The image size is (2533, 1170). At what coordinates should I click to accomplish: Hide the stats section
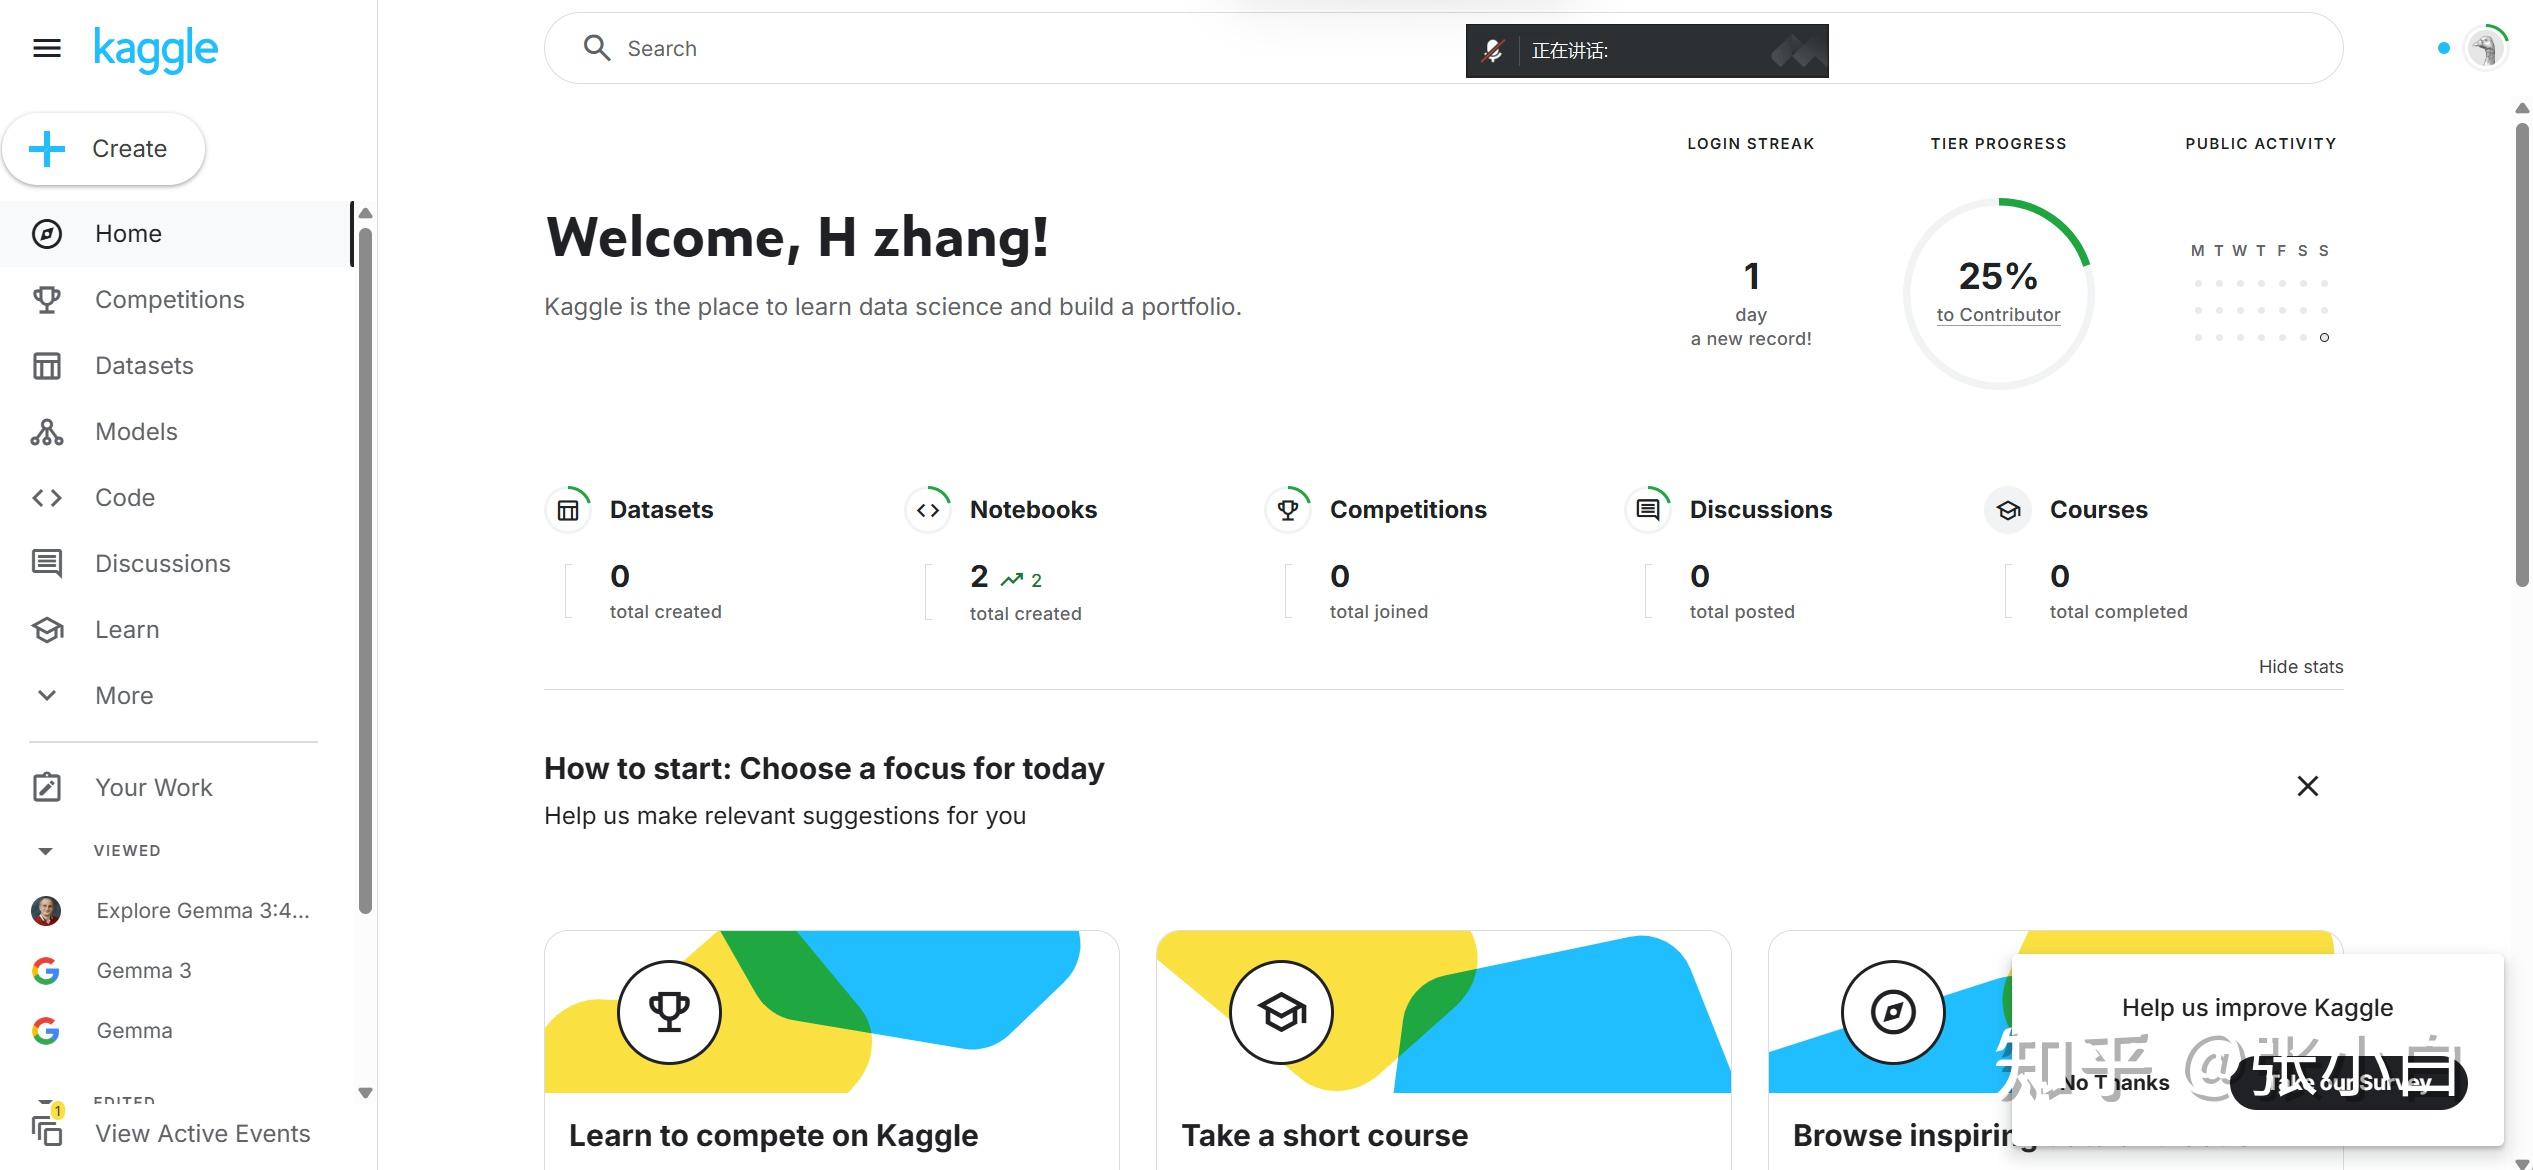click(2300, 667)
